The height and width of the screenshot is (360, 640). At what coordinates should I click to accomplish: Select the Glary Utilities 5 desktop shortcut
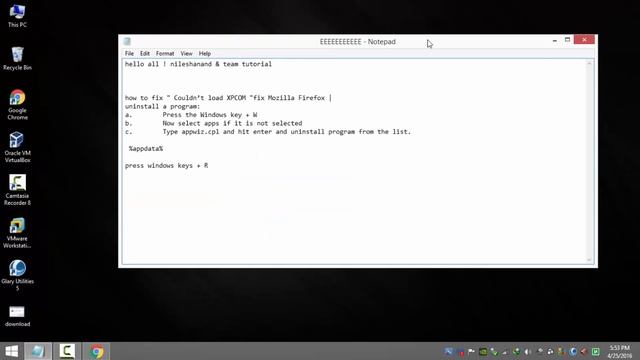click(x=17, y=276)
